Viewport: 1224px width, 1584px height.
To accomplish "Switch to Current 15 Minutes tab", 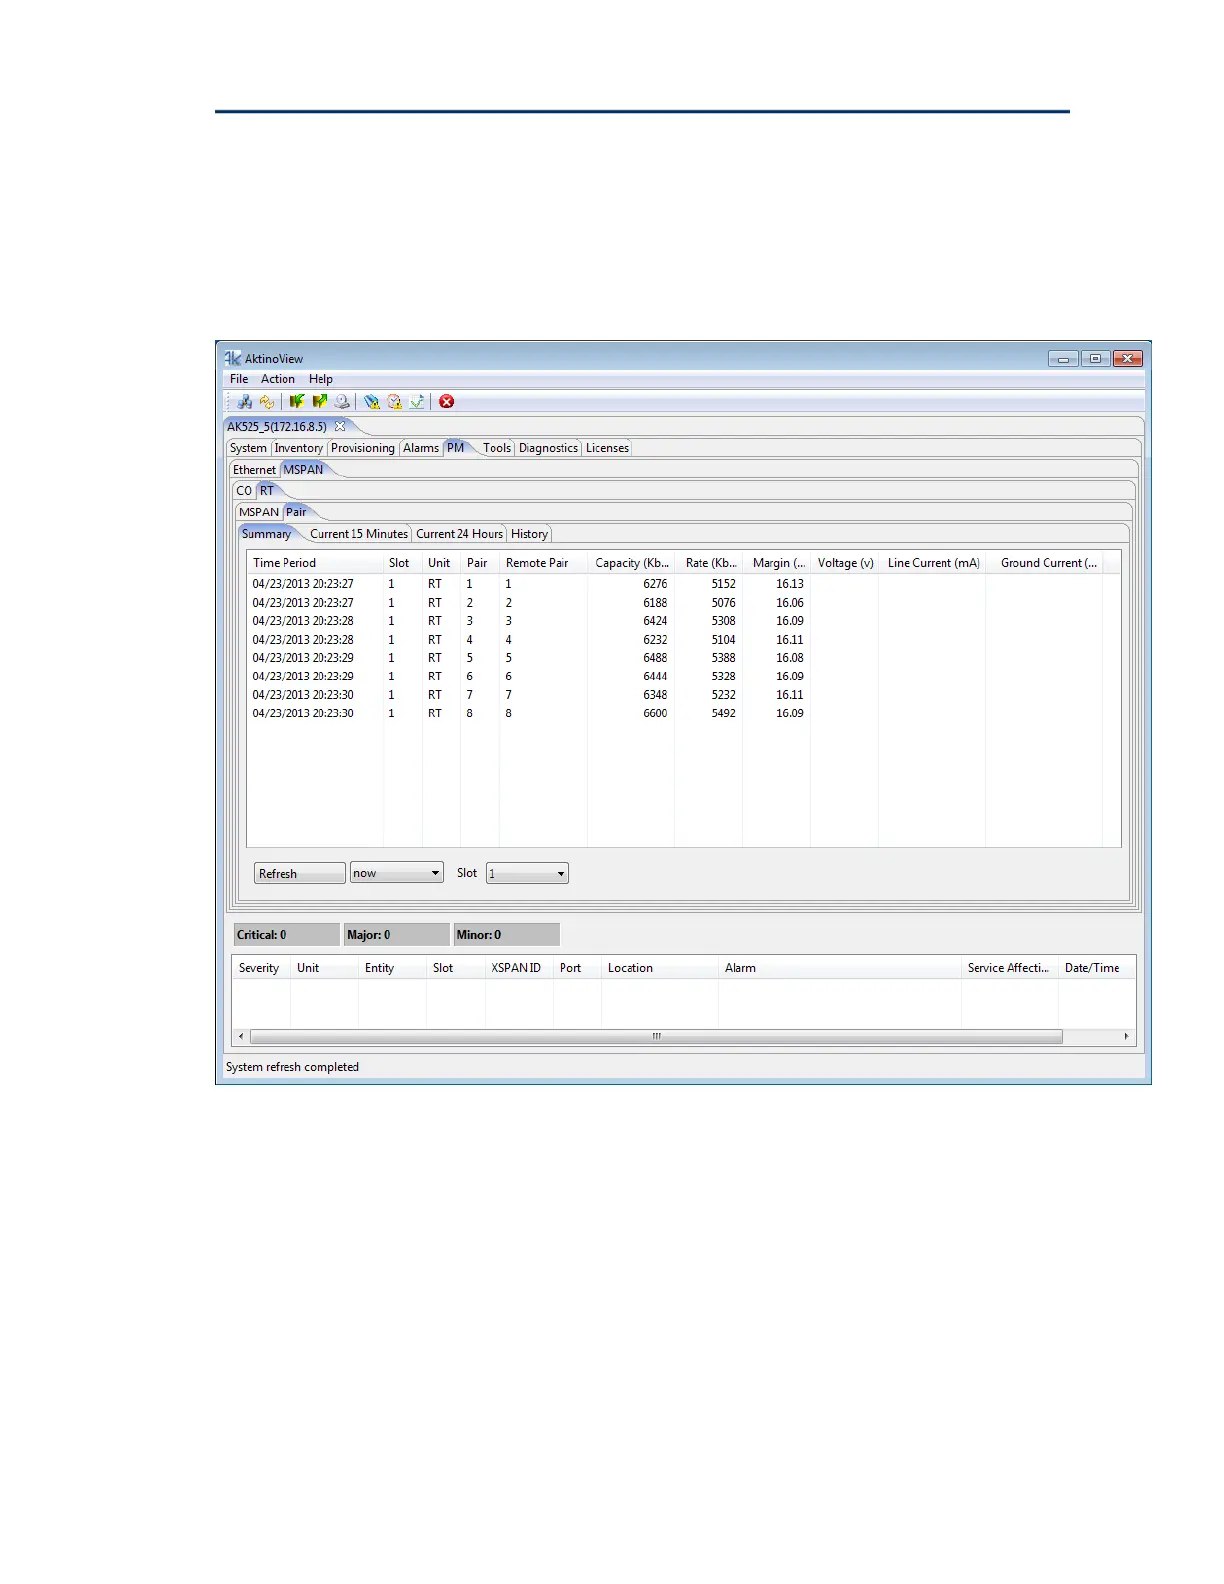I will point(359,534).
